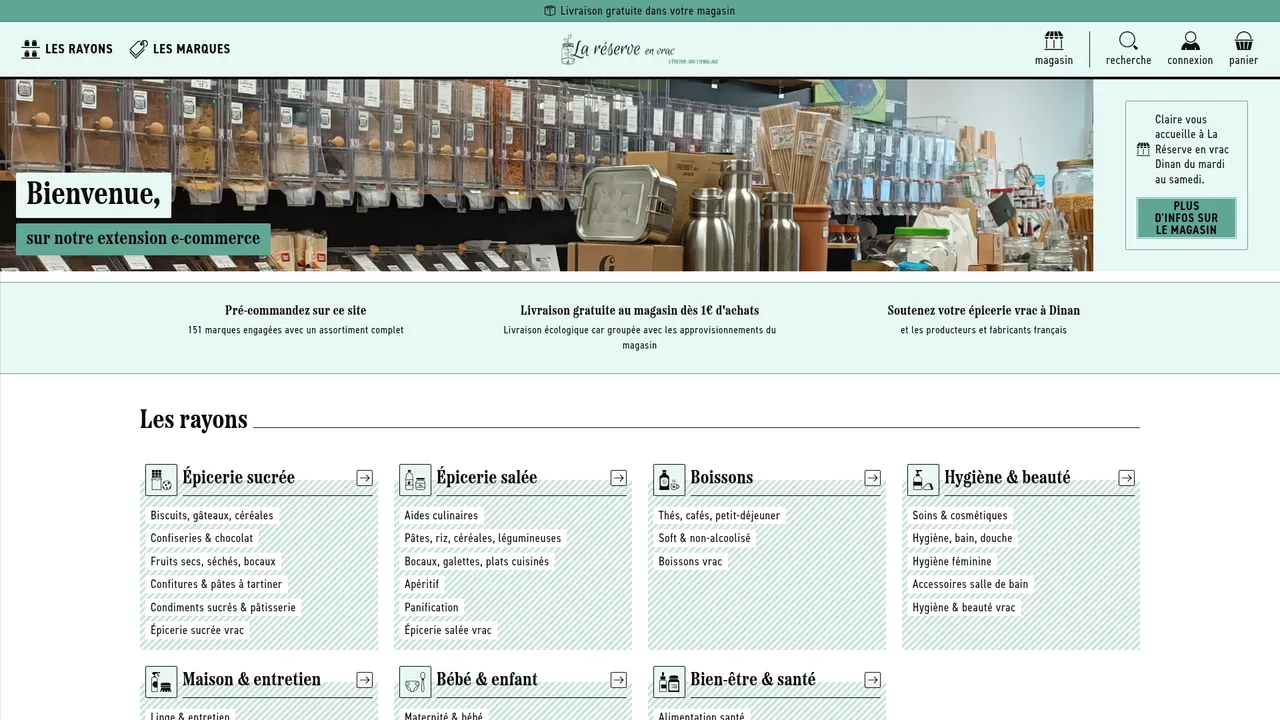Image resolution: width=1280 pixels, height=720 pixels.
Task: Open Épicerie sucrée vrac link
Action: click(x=197, y=630)
